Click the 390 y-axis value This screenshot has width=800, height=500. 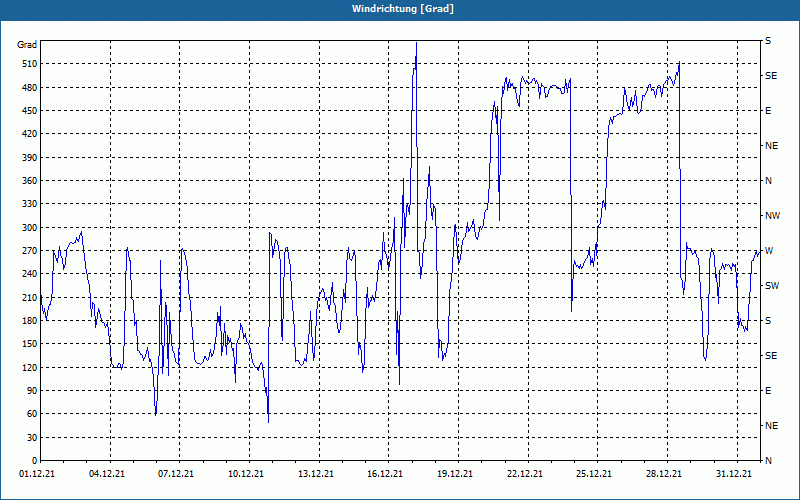[30, 157]
